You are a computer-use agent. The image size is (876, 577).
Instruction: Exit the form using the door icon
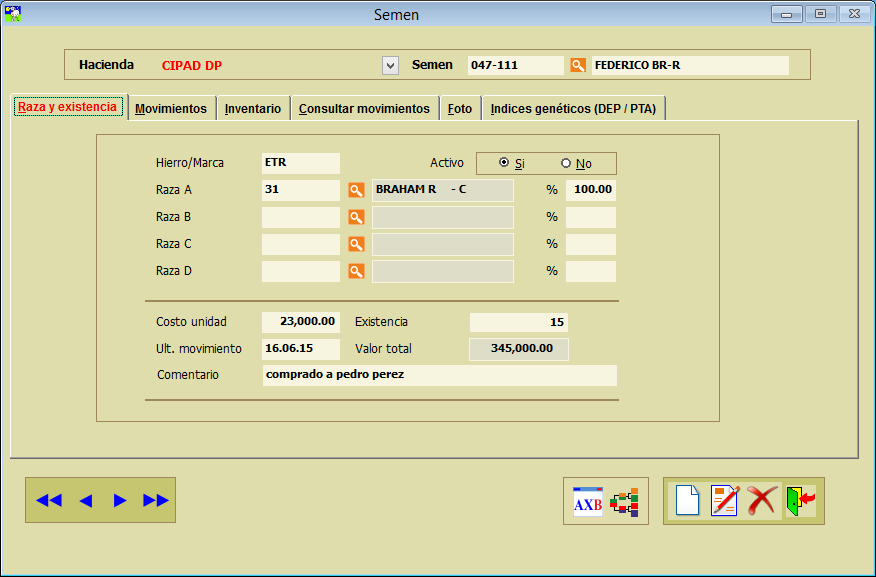[800, 500]
